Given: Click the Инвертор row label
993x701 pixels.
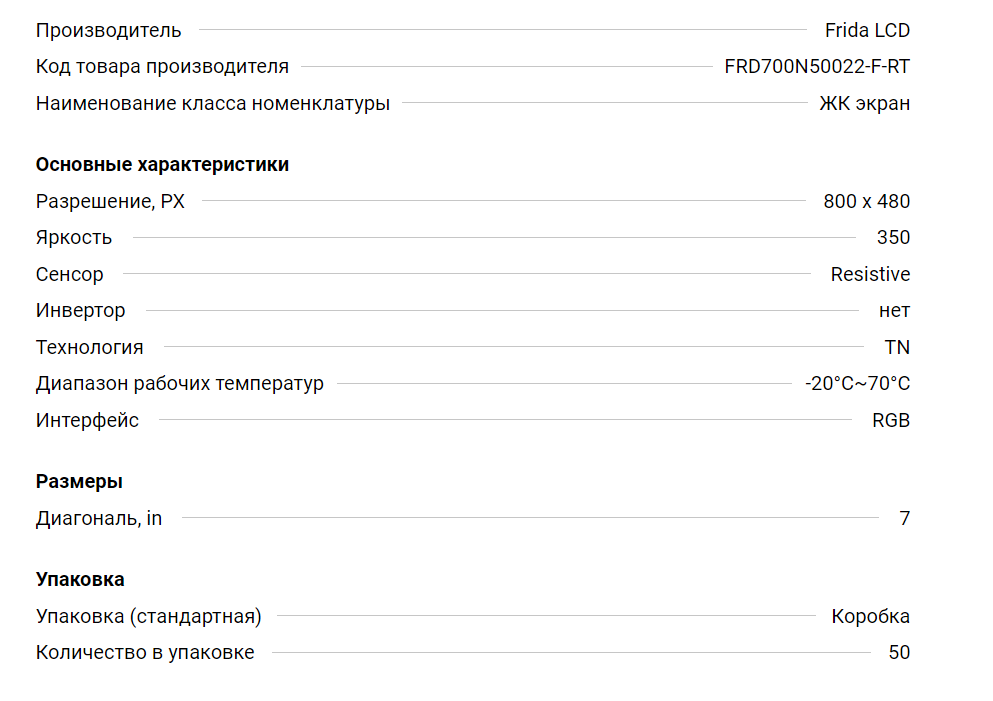Looking at the screenshot, I should point(80,311).
